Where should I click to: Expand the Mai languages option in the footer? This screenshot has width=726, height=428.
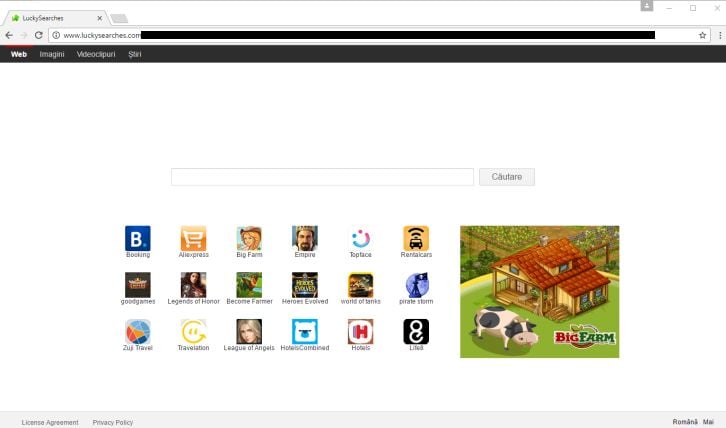click(x=708, y=422)
